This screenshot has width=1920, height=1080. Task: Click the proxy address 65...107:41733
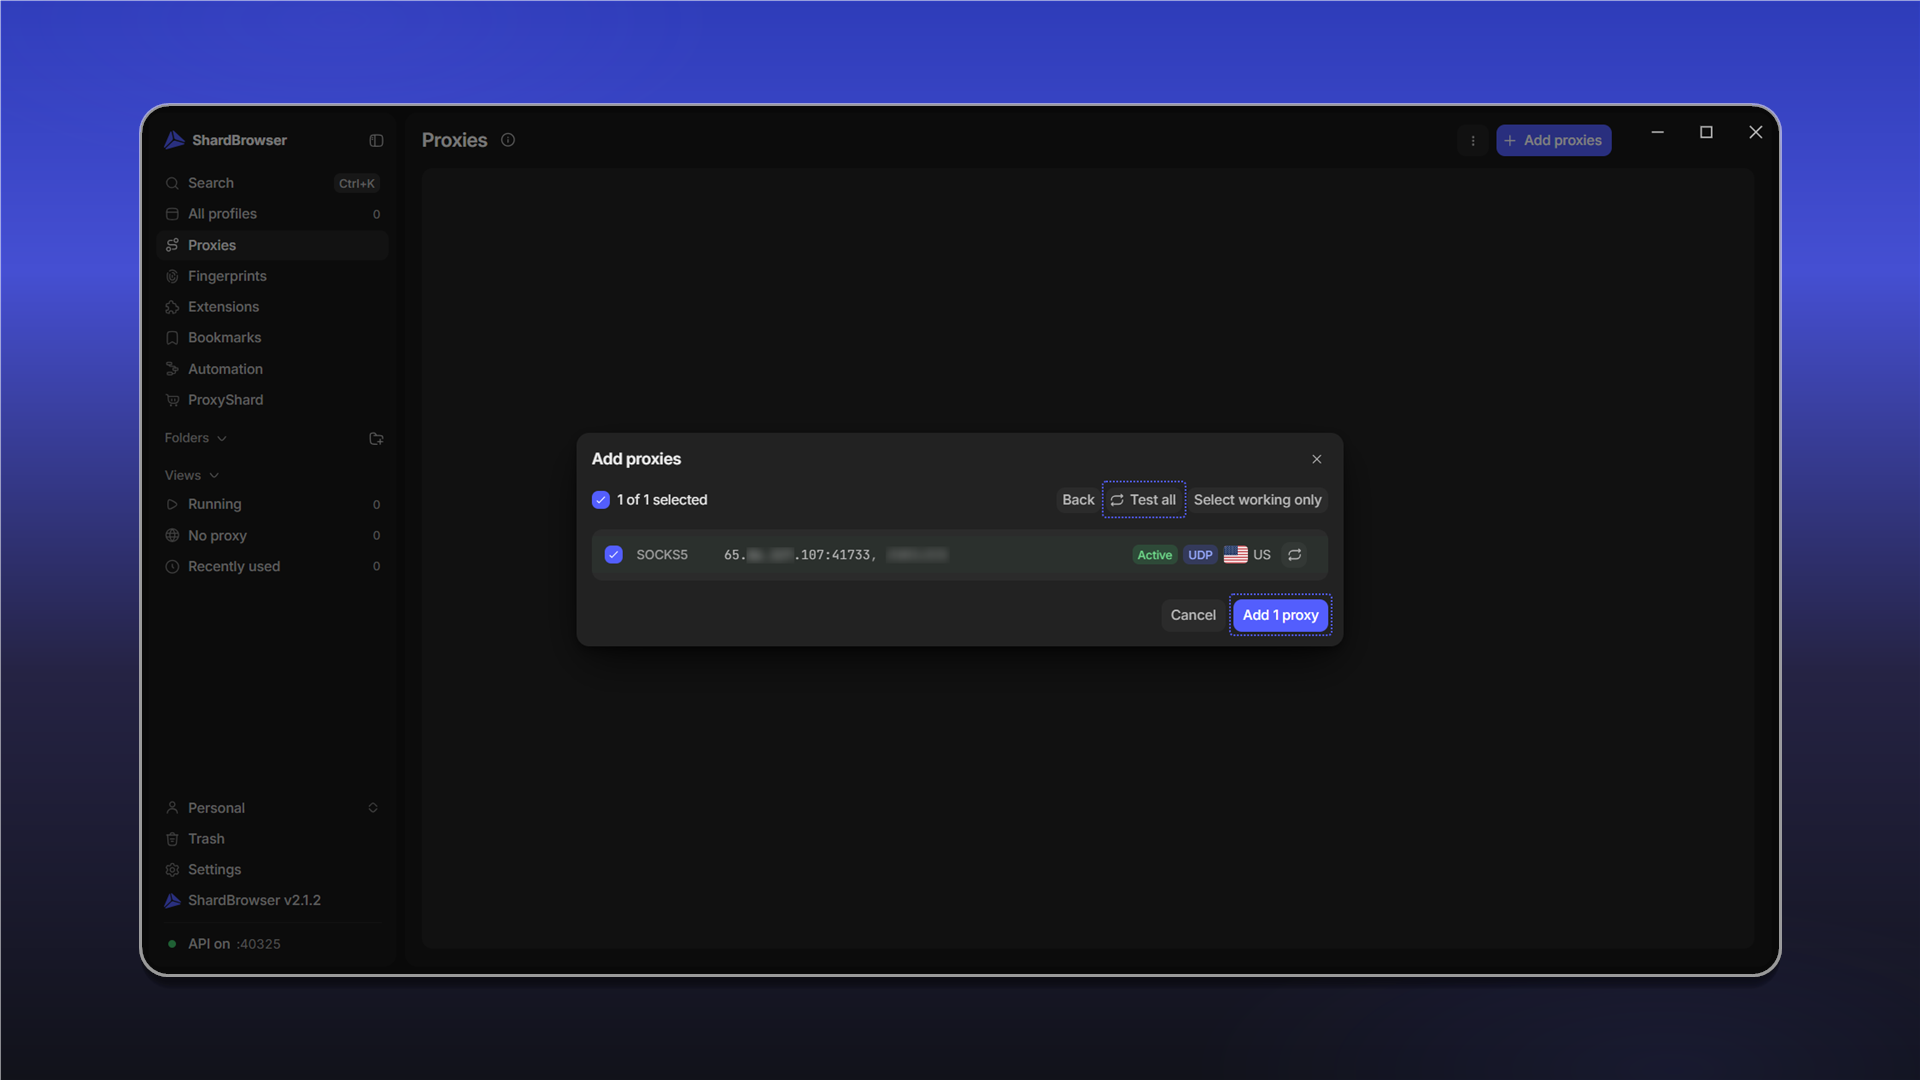pos(800,555)
